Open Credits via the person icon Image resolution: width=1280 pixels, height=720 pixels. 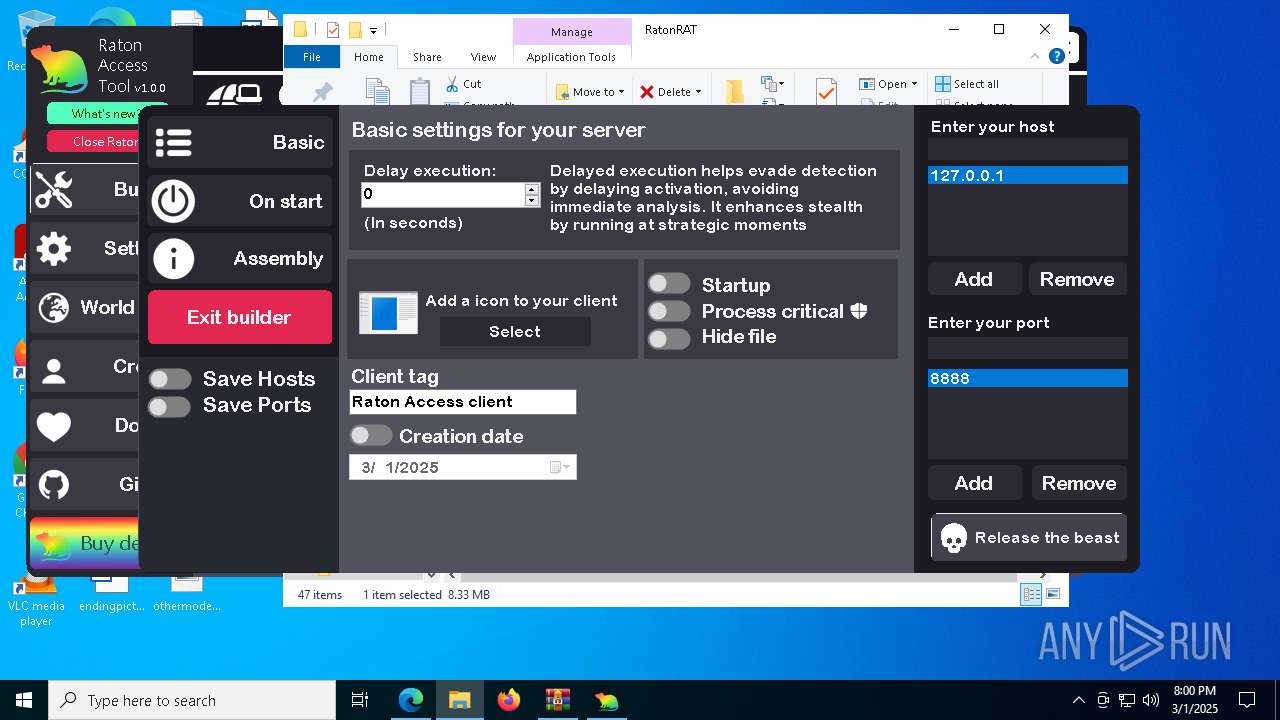pos(54,372)
